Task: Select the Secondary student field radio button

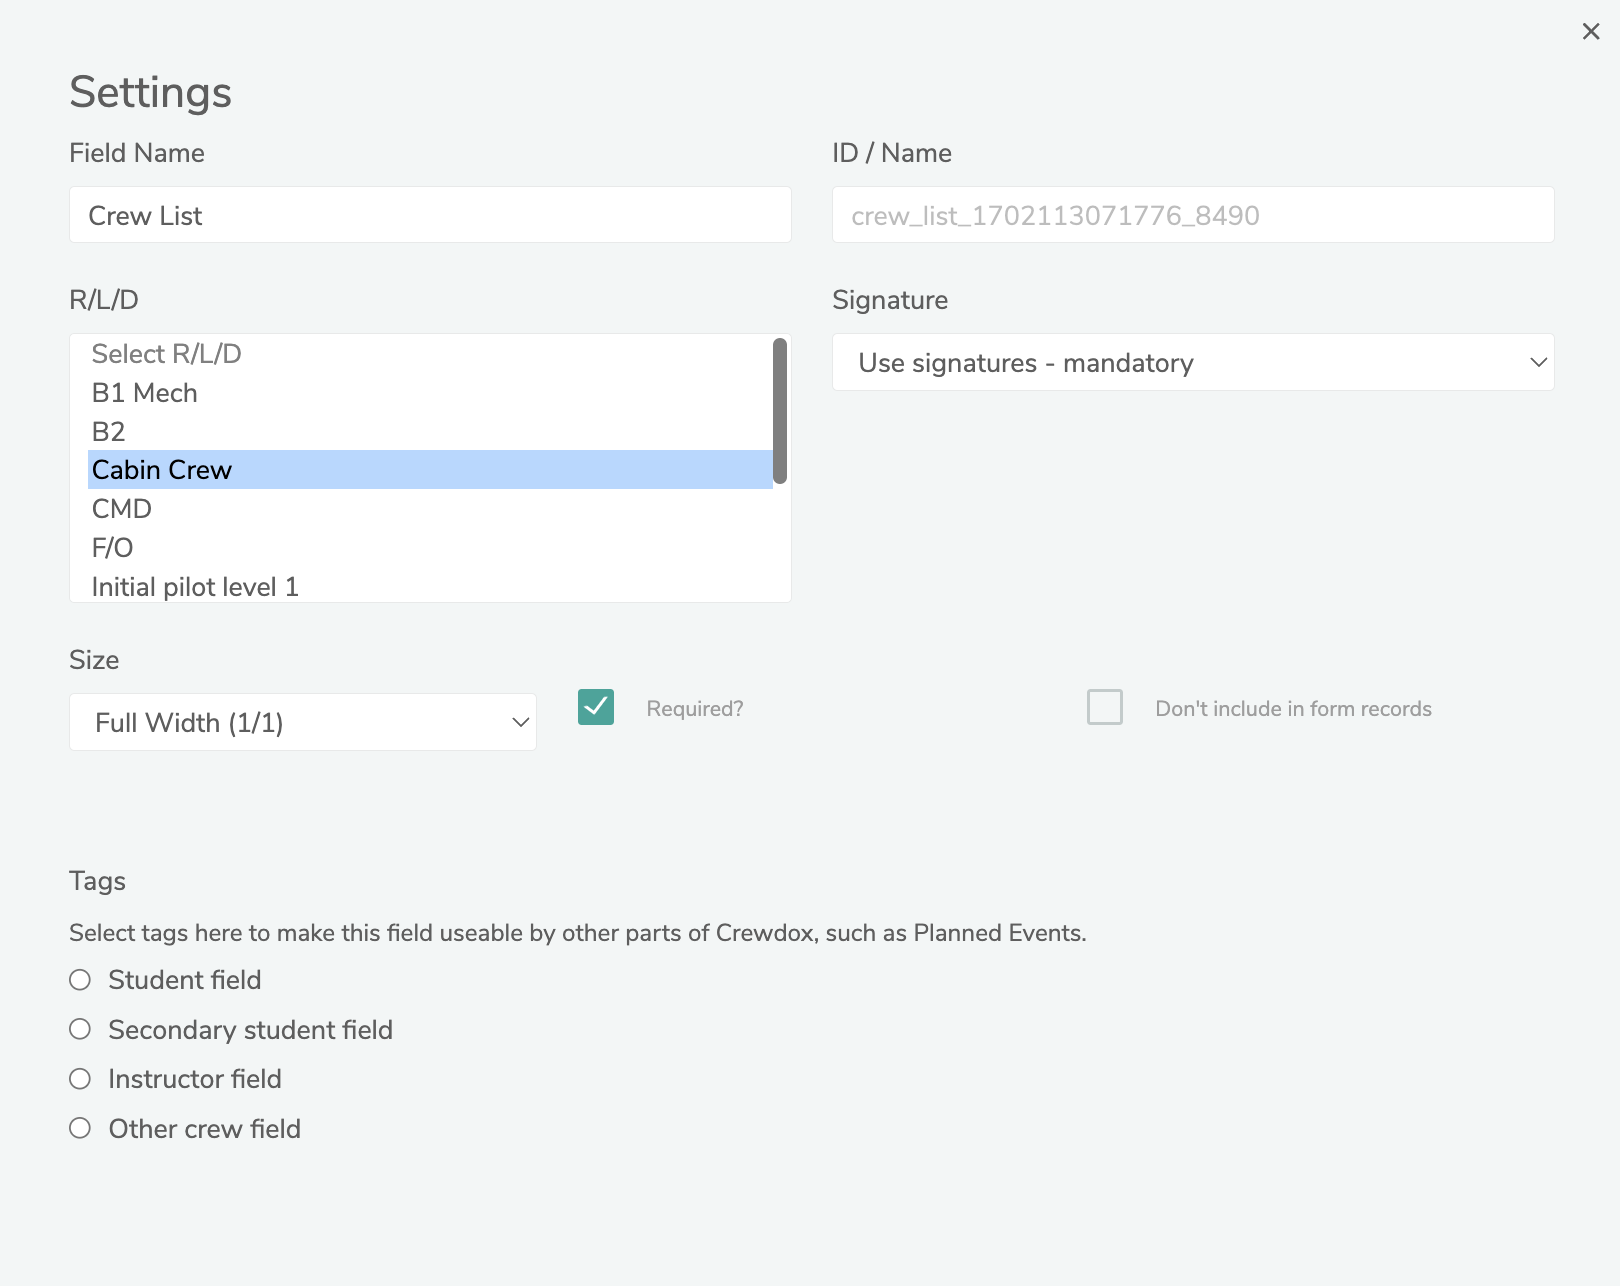Action: (x=80, y=1029)
